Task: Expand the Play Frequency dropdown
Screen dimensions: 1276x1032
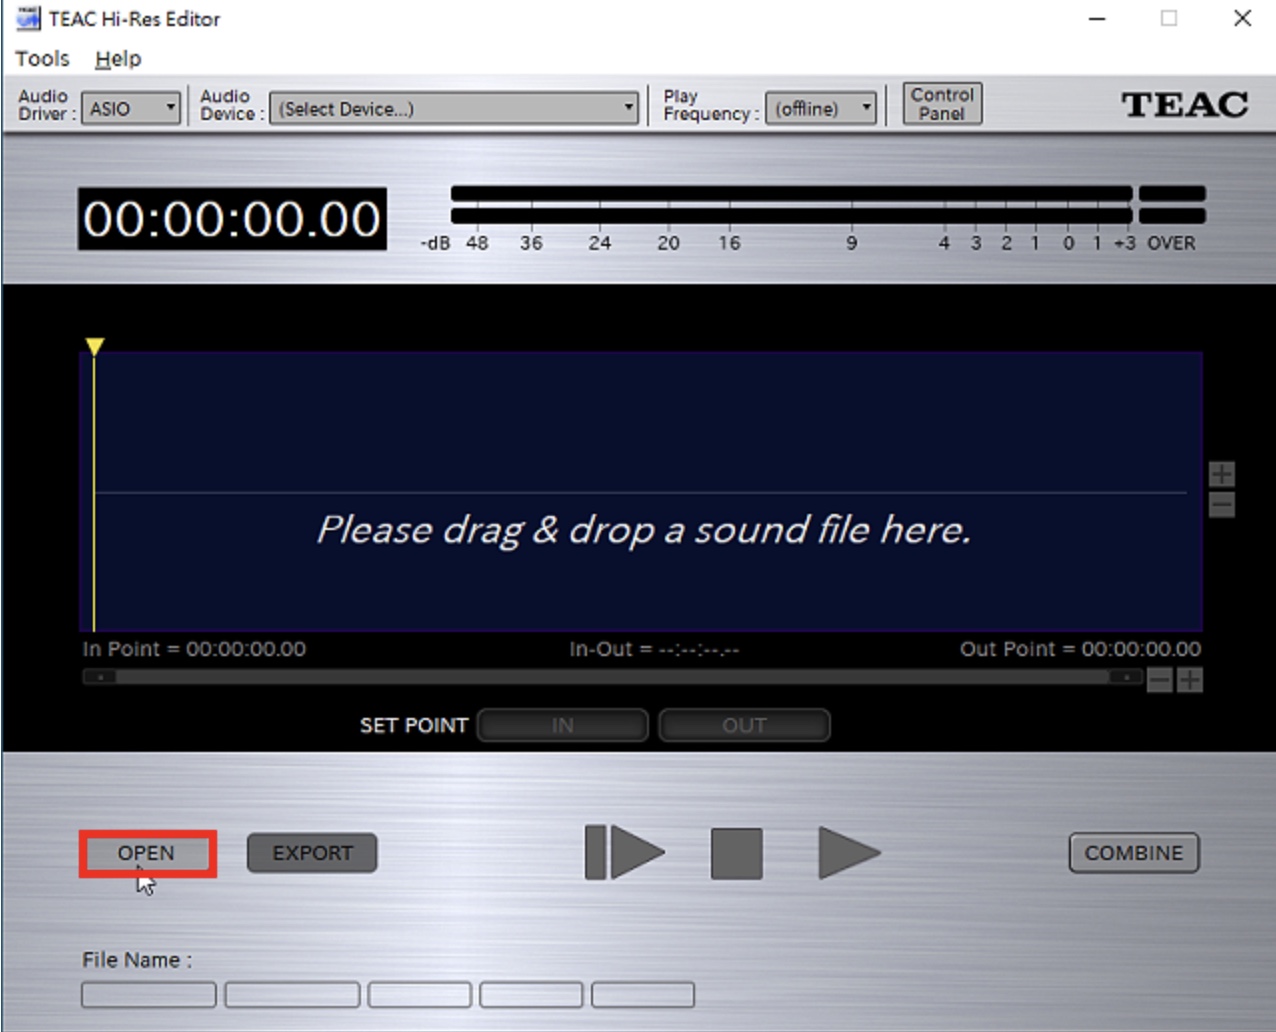Action: [x=821, y=108]
